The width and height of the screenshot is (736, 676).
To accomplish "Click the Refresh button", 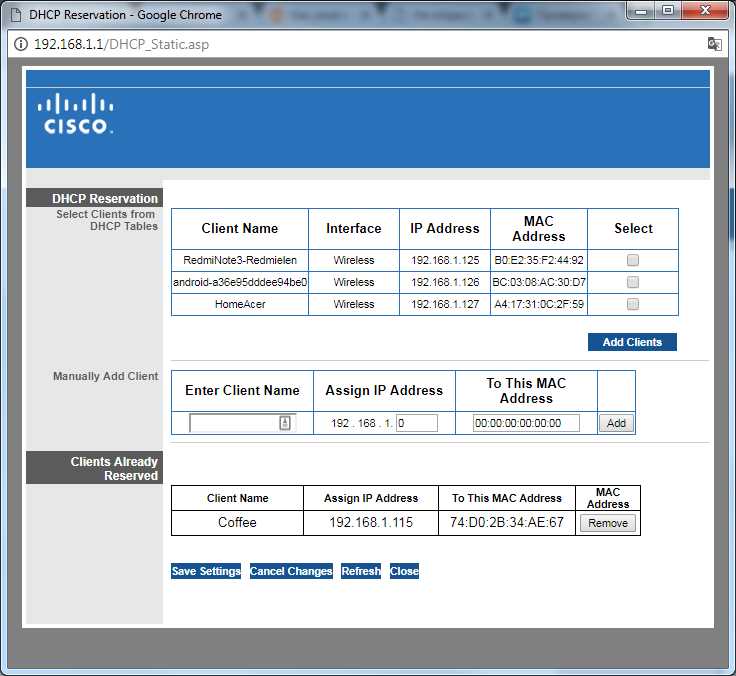I will 361,571.
